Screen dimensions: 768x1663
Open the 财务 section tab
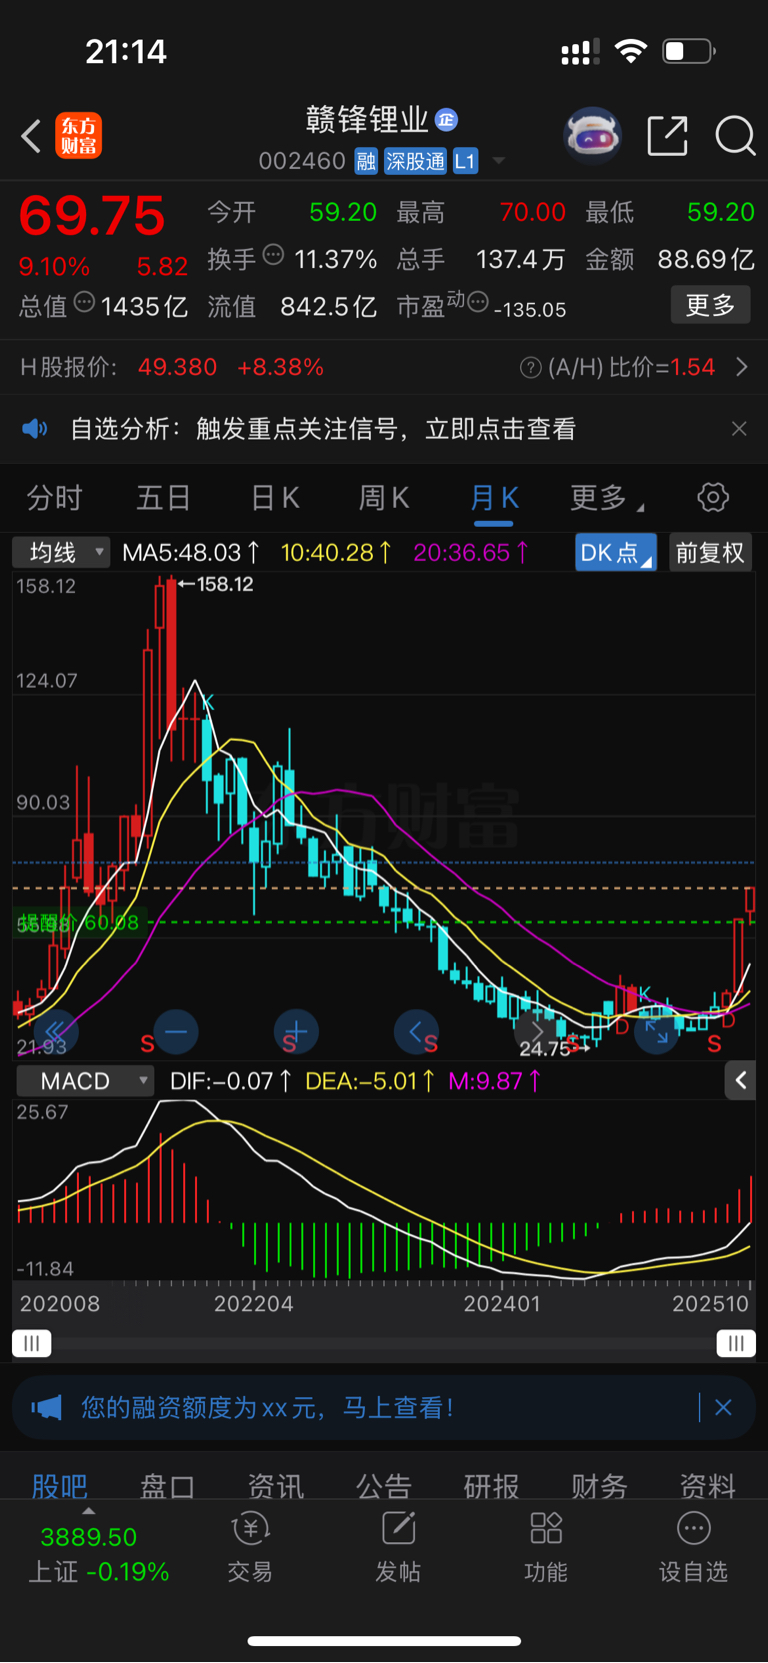[599, 1486]
